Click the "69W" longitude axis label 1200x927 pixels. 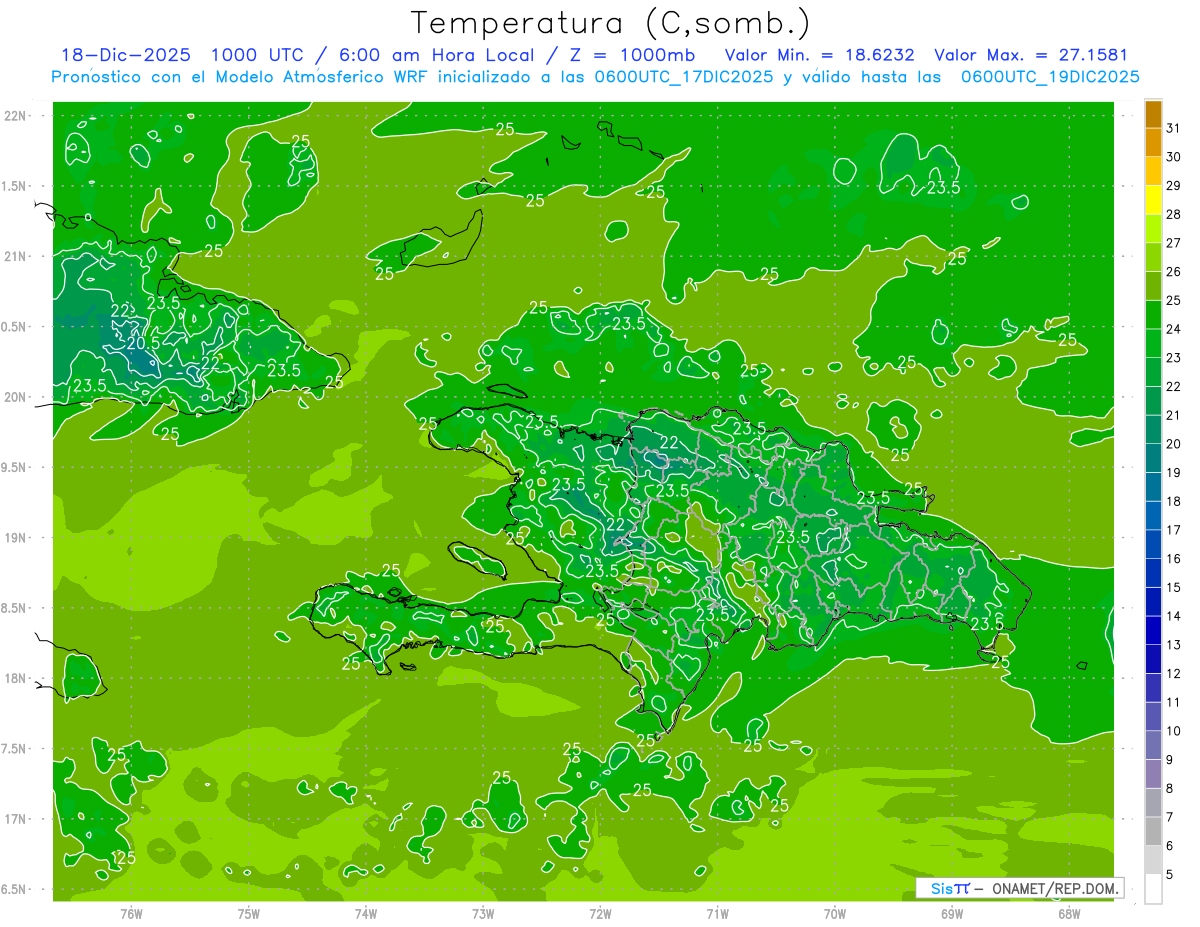[x=952, y=914]
